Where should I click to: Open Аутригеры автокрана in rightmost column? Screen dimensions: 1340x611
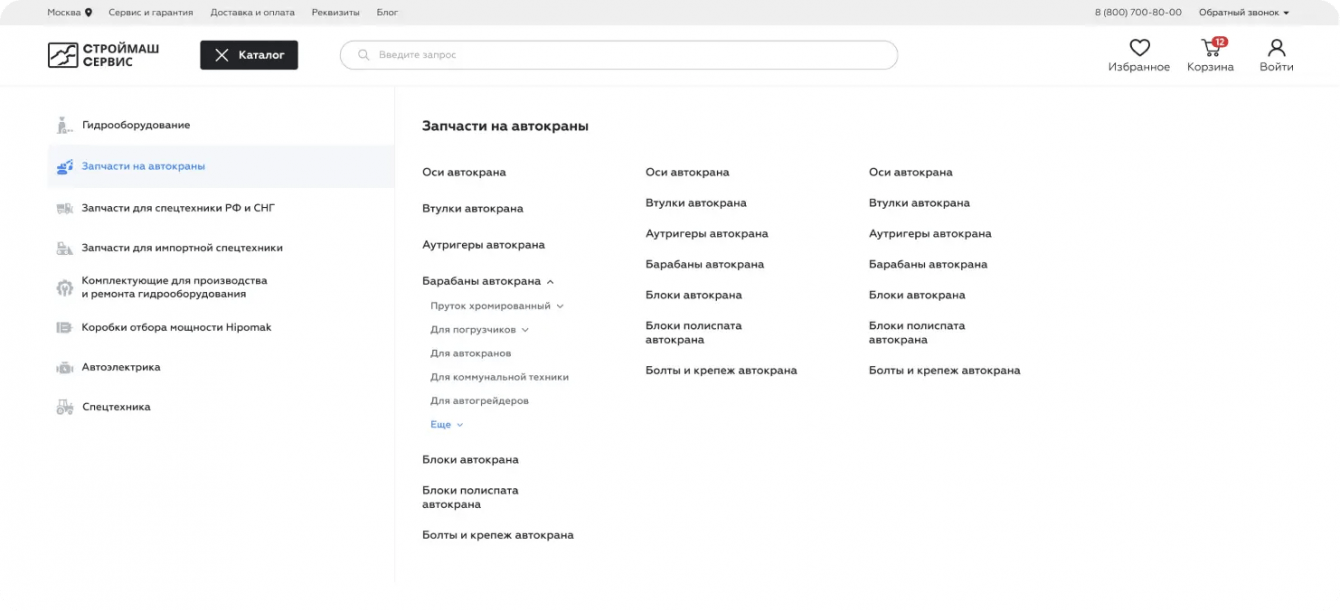pos(930,234)
